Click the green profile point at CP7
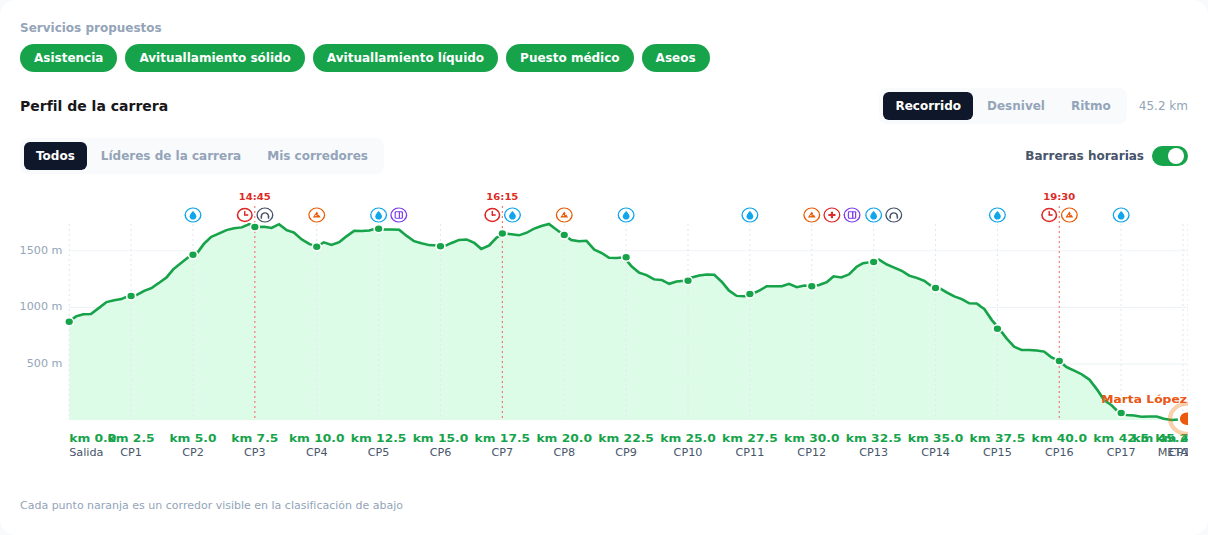1208x535 pixels. point(502,233)
